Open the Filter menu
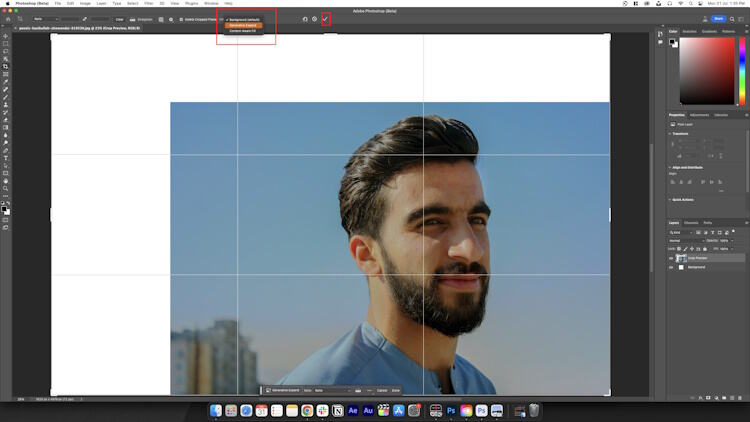 (149, 3)
